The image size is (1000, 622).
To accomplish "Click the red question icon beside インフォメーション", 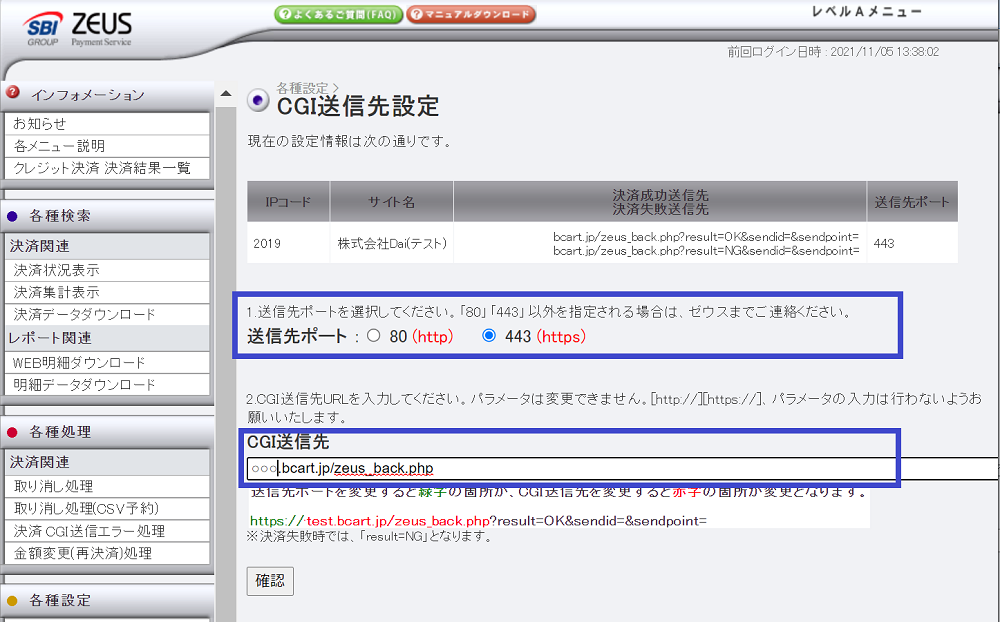I will pos(12,93).
